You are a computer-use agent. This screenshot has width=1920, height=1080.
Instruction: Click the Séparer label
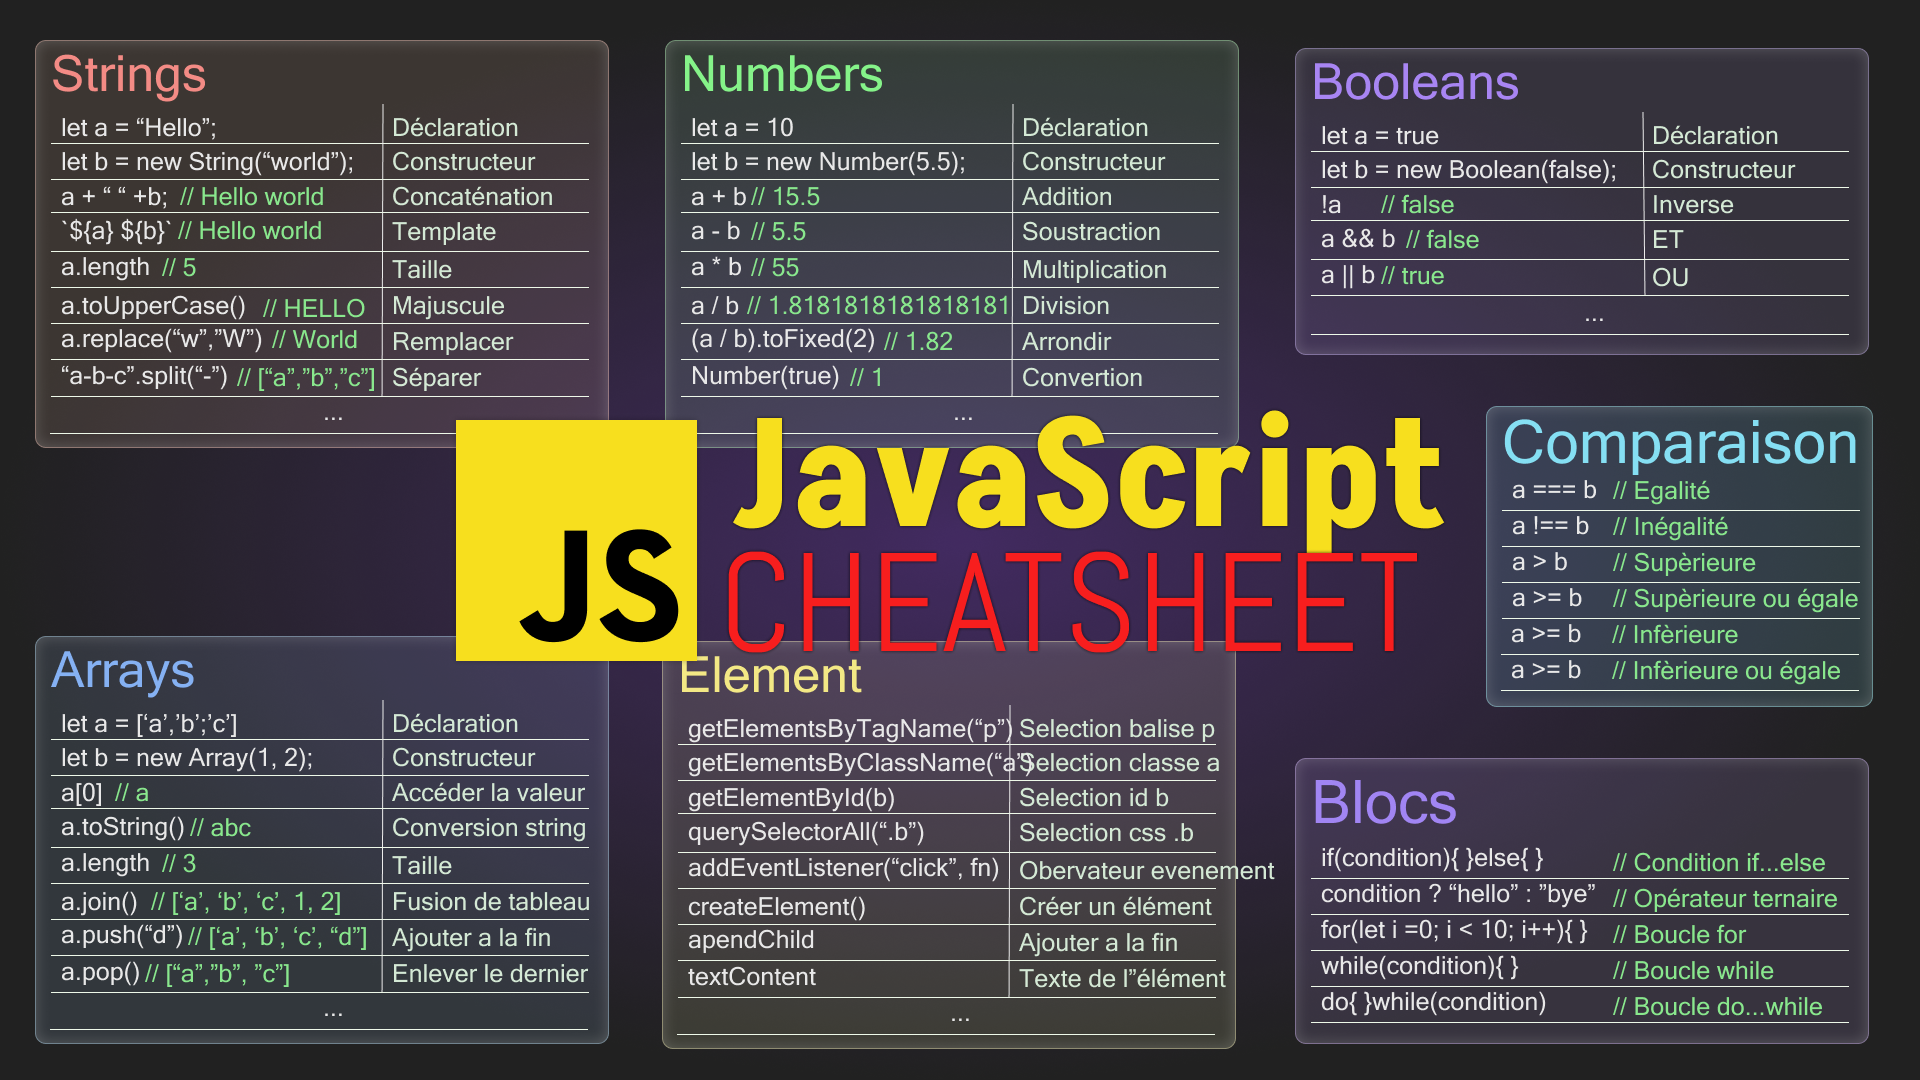436,378
